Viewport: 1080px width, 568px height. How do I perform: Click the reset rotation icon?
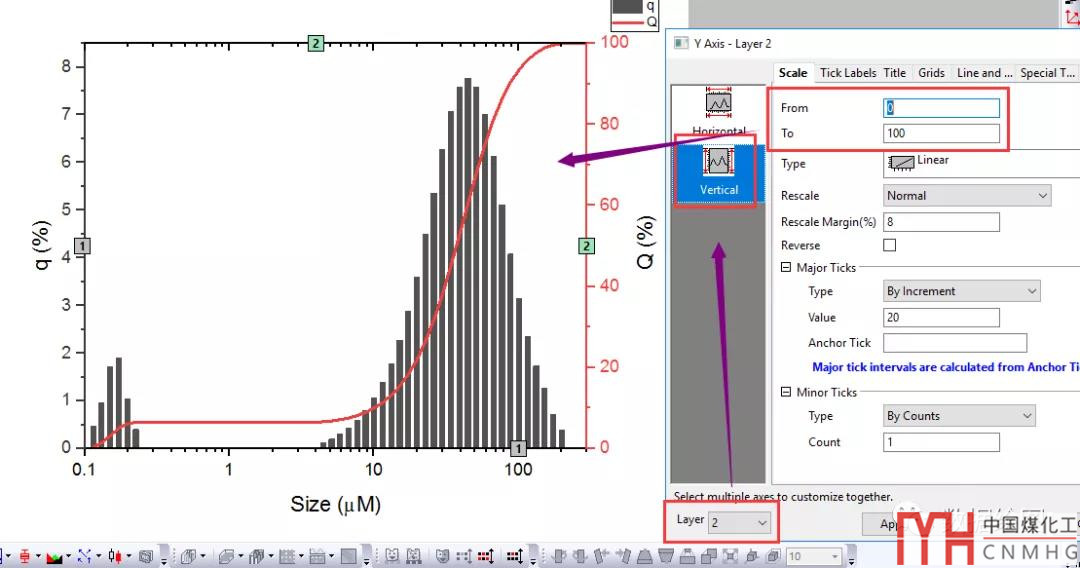point(752,556)
